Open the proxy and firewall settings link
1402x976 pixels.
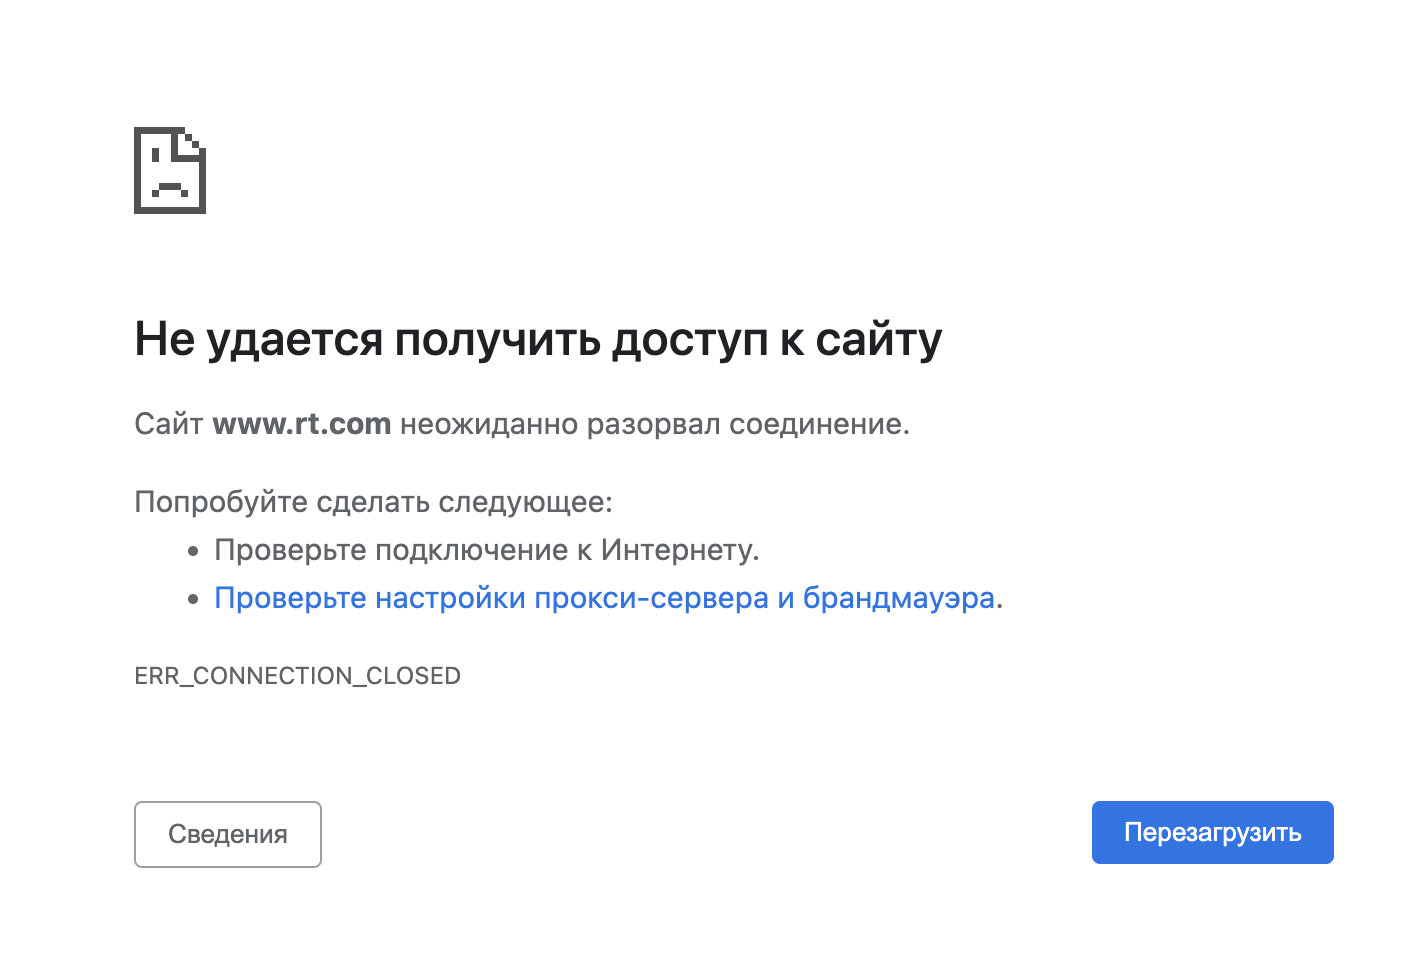(x=605, y=598)
